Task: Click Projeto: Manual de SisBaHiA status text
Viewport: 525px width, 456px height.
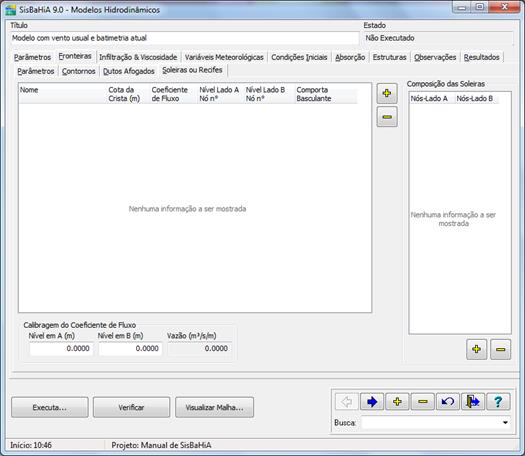Action: click(x=161, y=445)
